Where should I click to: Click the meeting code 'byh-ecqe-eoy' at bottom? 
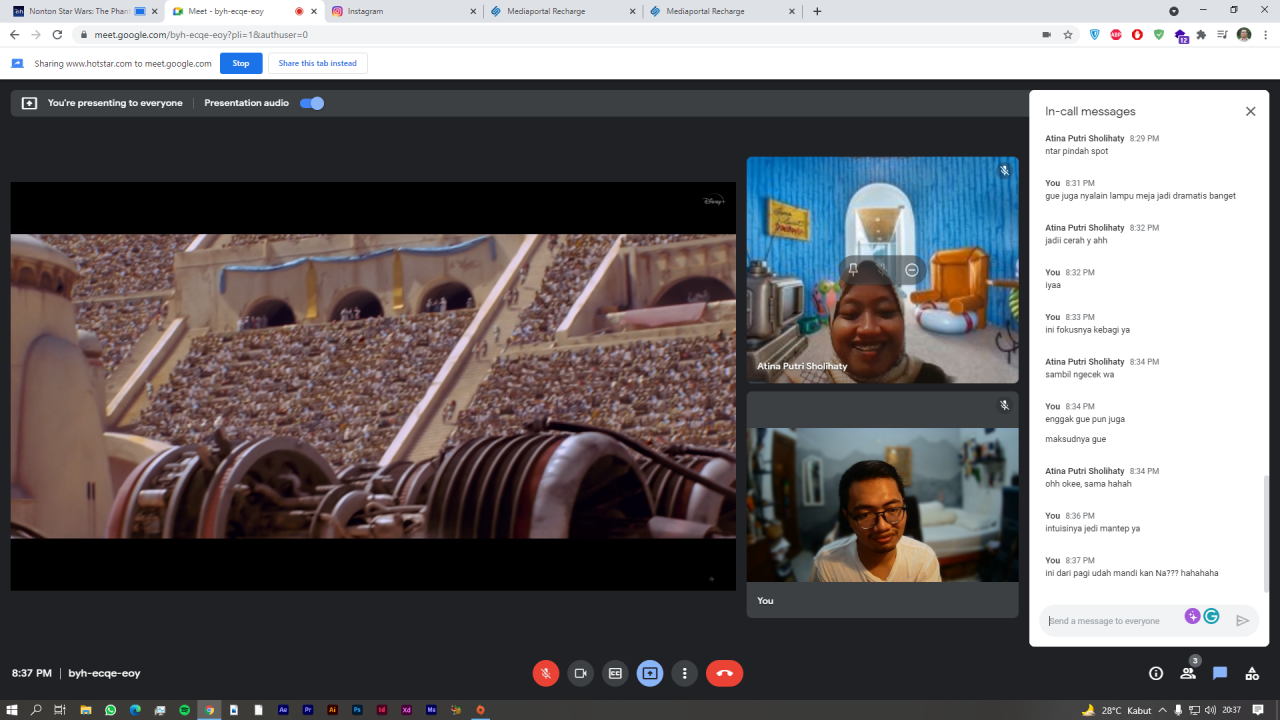[104, 673]
